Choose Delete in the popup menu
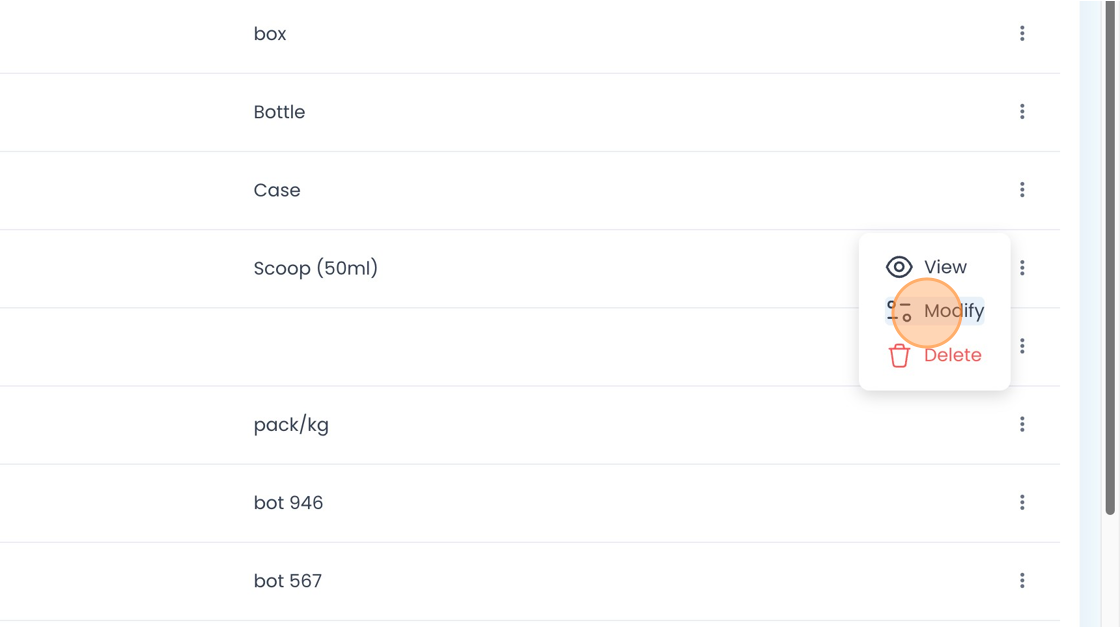Image resolution: width=1120 pixels, height=628 pixels. click(934, 355)
